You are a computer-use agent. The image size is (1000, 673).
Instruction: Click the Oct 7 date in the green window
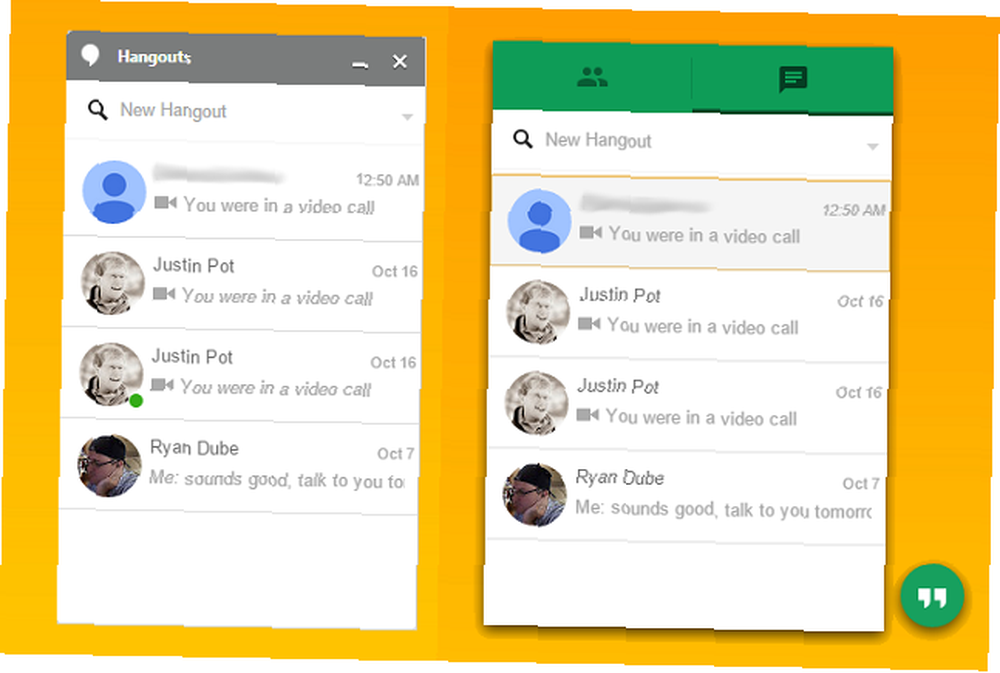point(861,484)
